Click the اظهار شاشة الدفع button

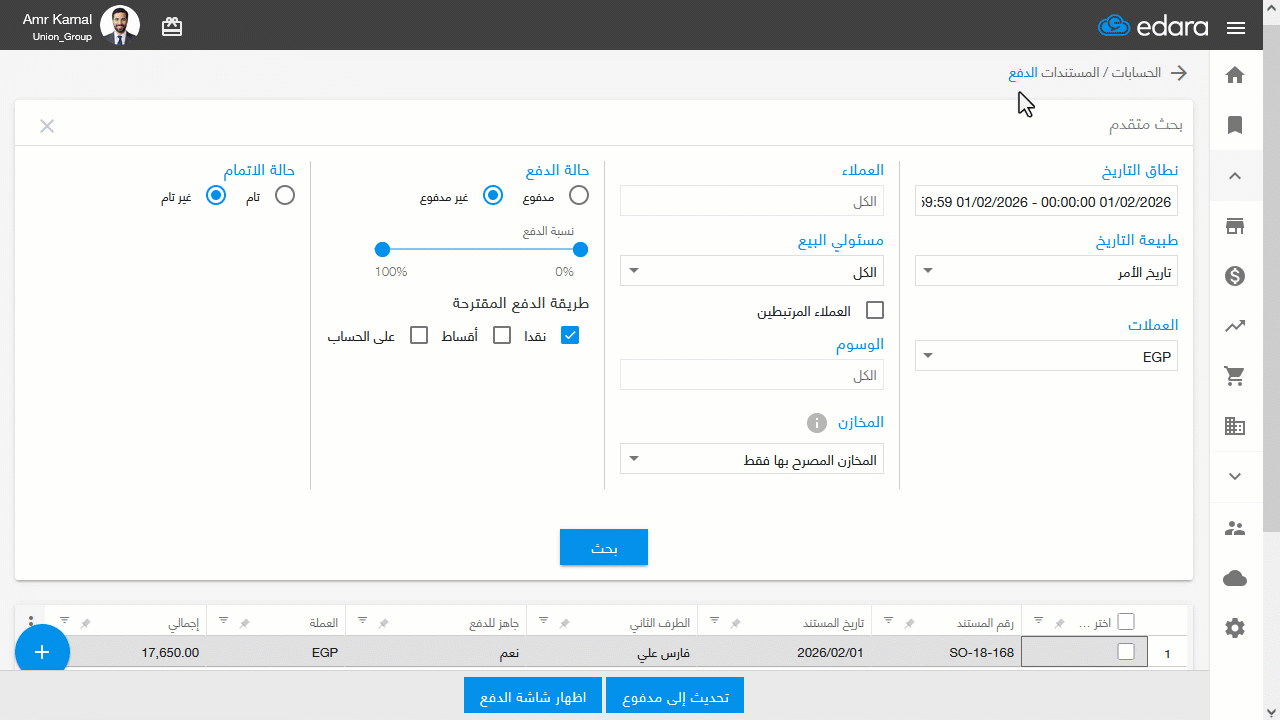[533, 696]
